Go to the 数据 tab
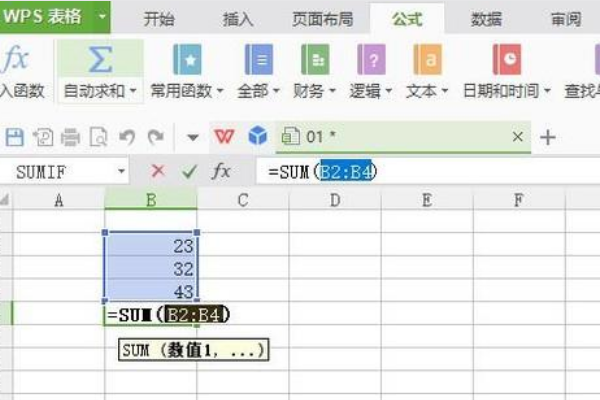 (x=486, y=19)
